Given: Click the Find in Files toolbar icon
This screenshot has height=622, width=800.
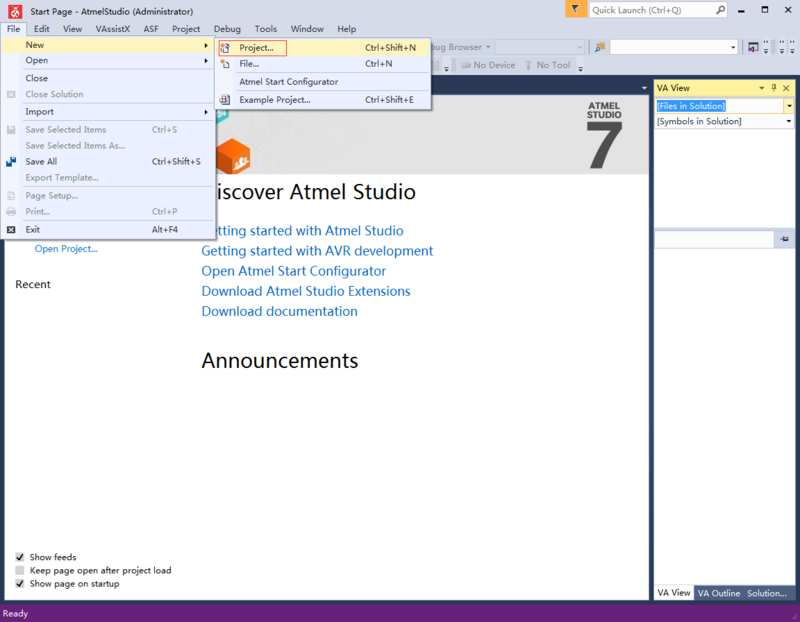Looking at the screenshot, I should [x=600, y=47].
